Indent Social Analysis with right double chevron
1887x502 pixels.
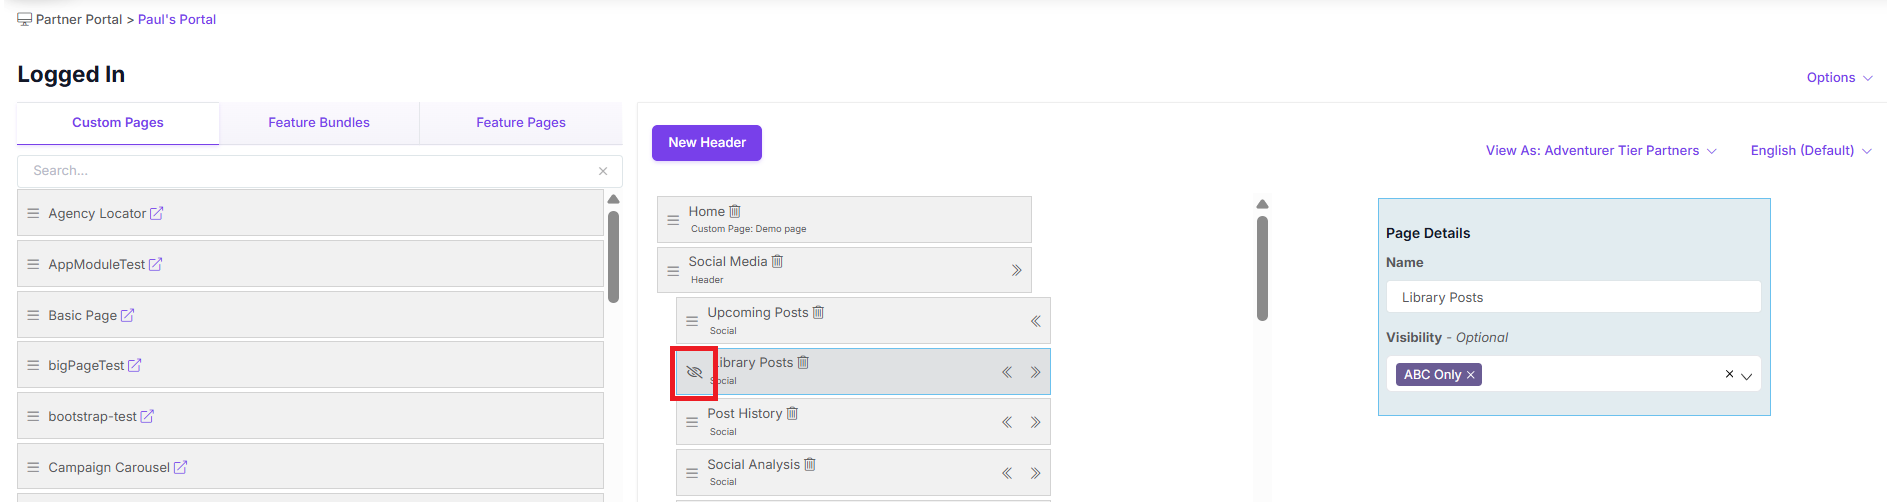1035,473
